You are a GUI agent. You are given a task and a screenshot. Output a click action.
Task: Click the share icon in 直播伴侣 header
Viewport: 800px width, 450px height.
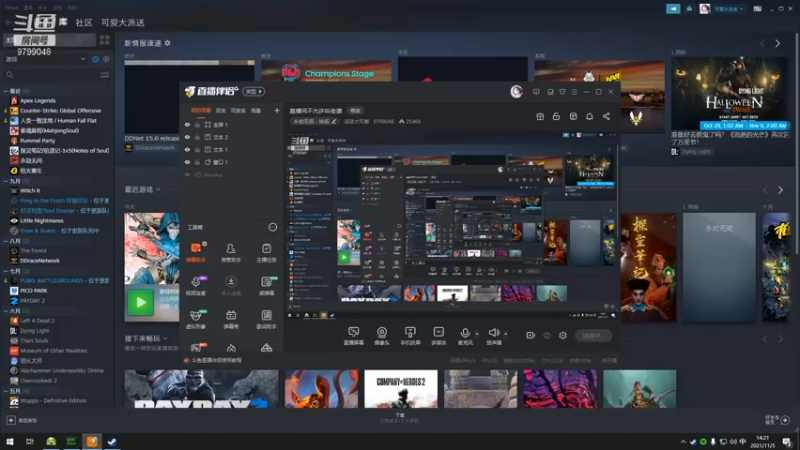click(x=606, y=116)
